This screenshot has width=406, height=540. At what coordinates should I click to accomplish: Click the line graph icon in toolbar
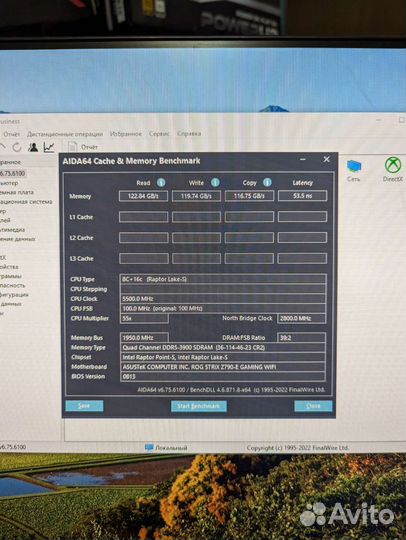49,147
